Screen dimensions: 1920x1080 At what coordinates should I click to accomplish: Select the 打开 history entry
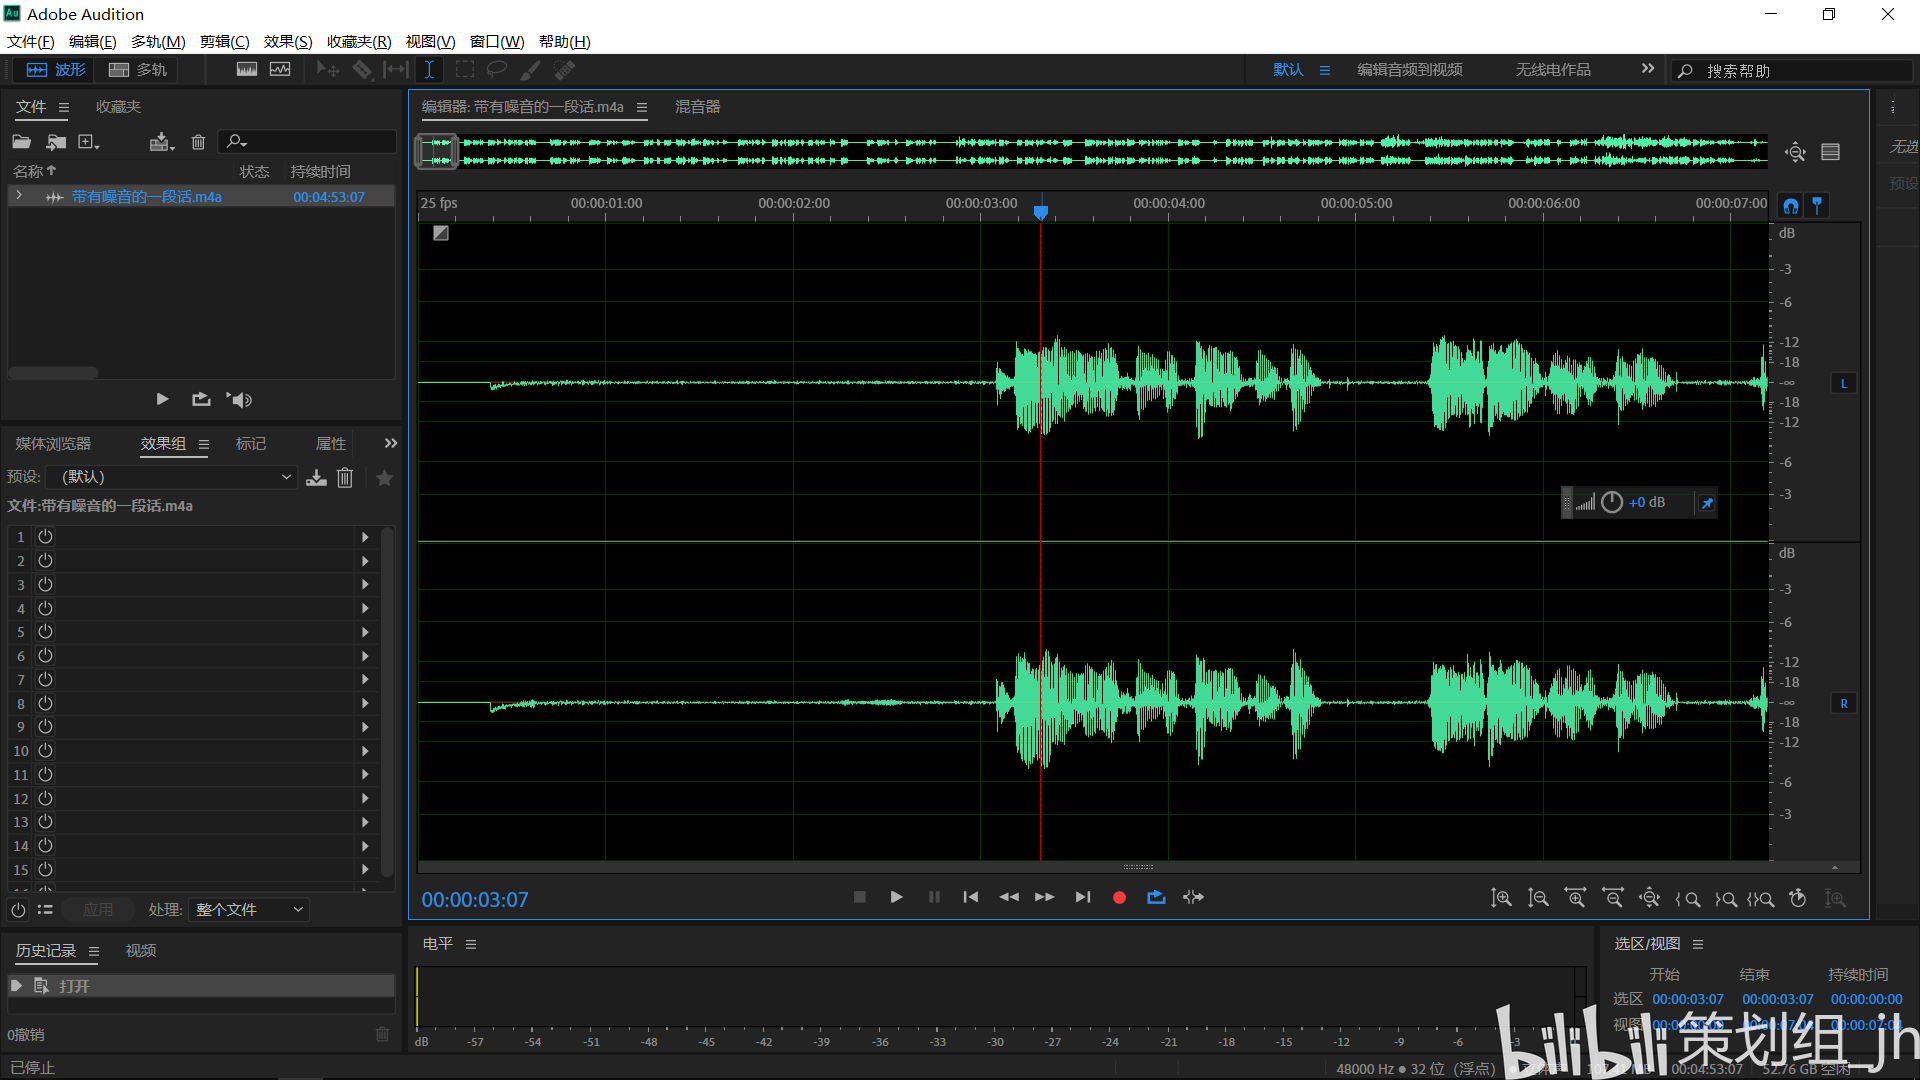[x=200, y=986]
